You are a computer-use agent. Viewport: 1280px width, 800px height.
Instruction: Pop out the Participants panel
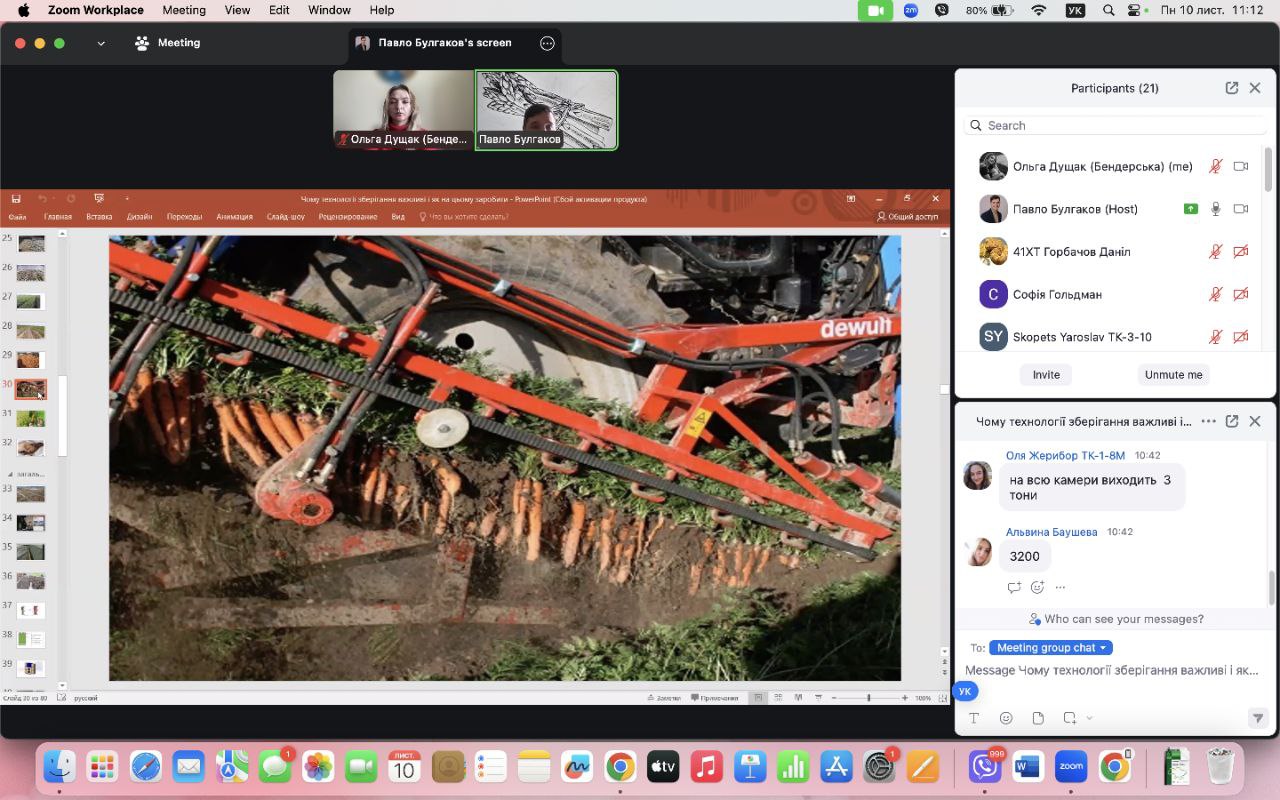[1232, 88]
